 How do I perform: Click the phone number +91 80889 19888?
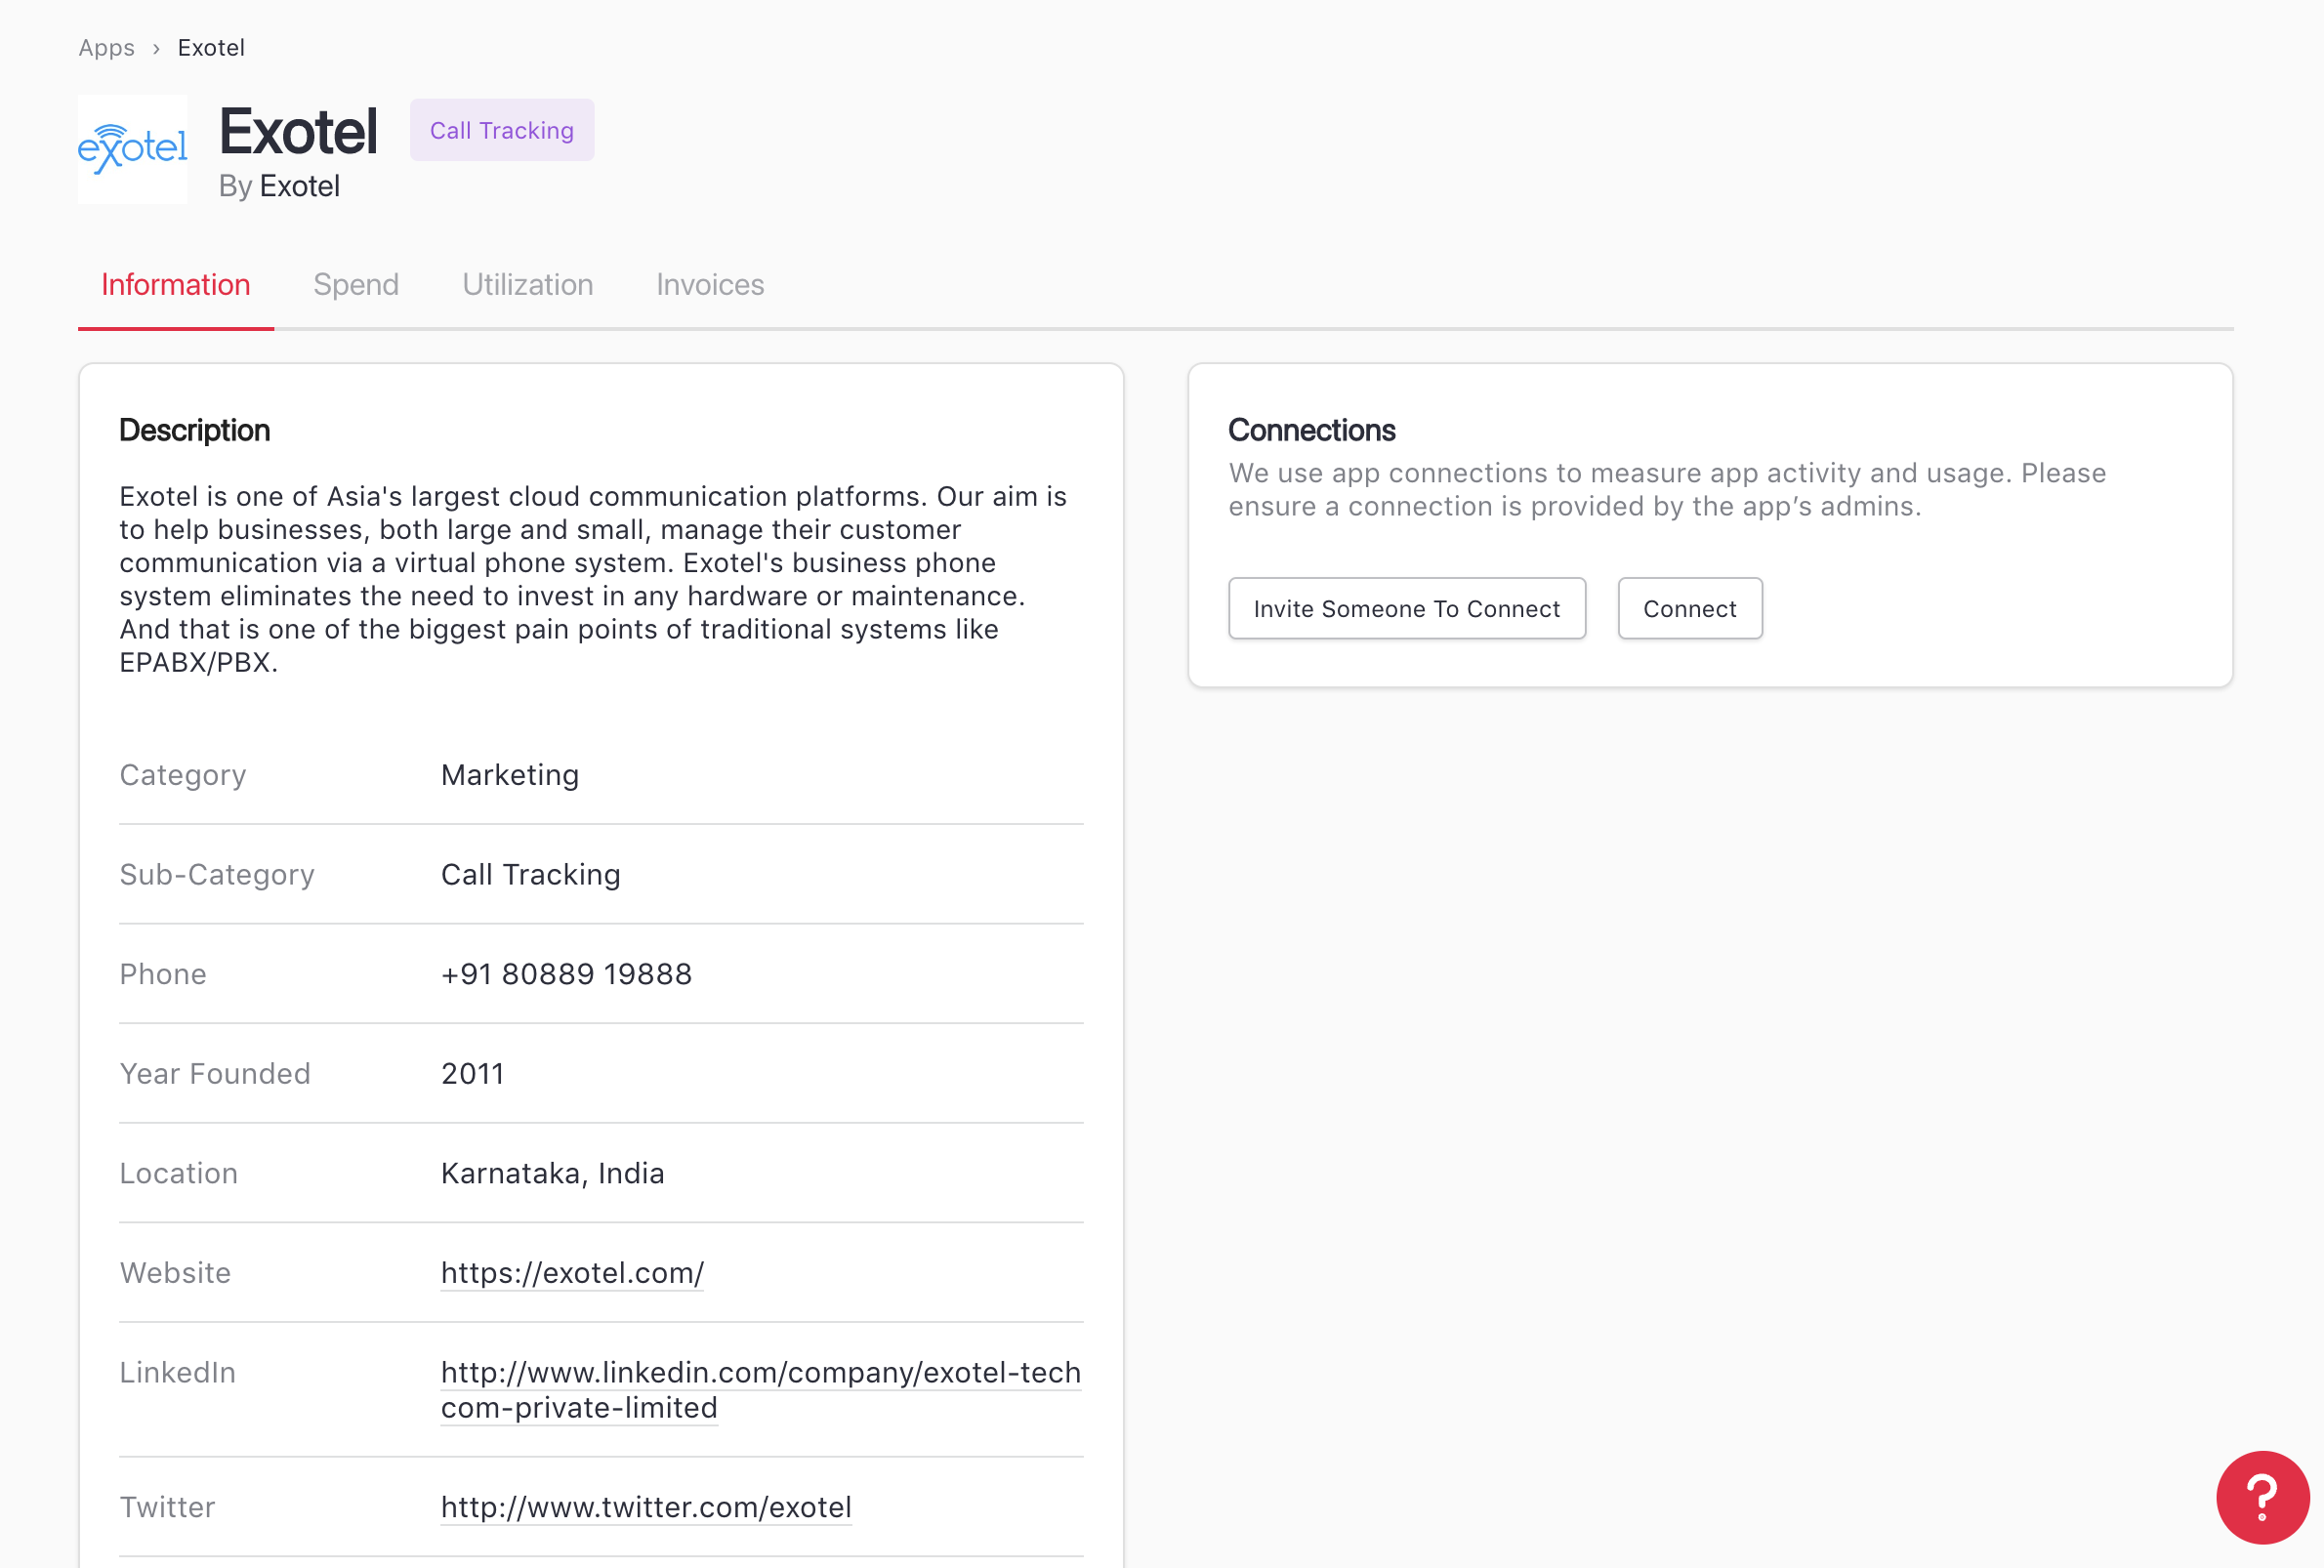566,974
